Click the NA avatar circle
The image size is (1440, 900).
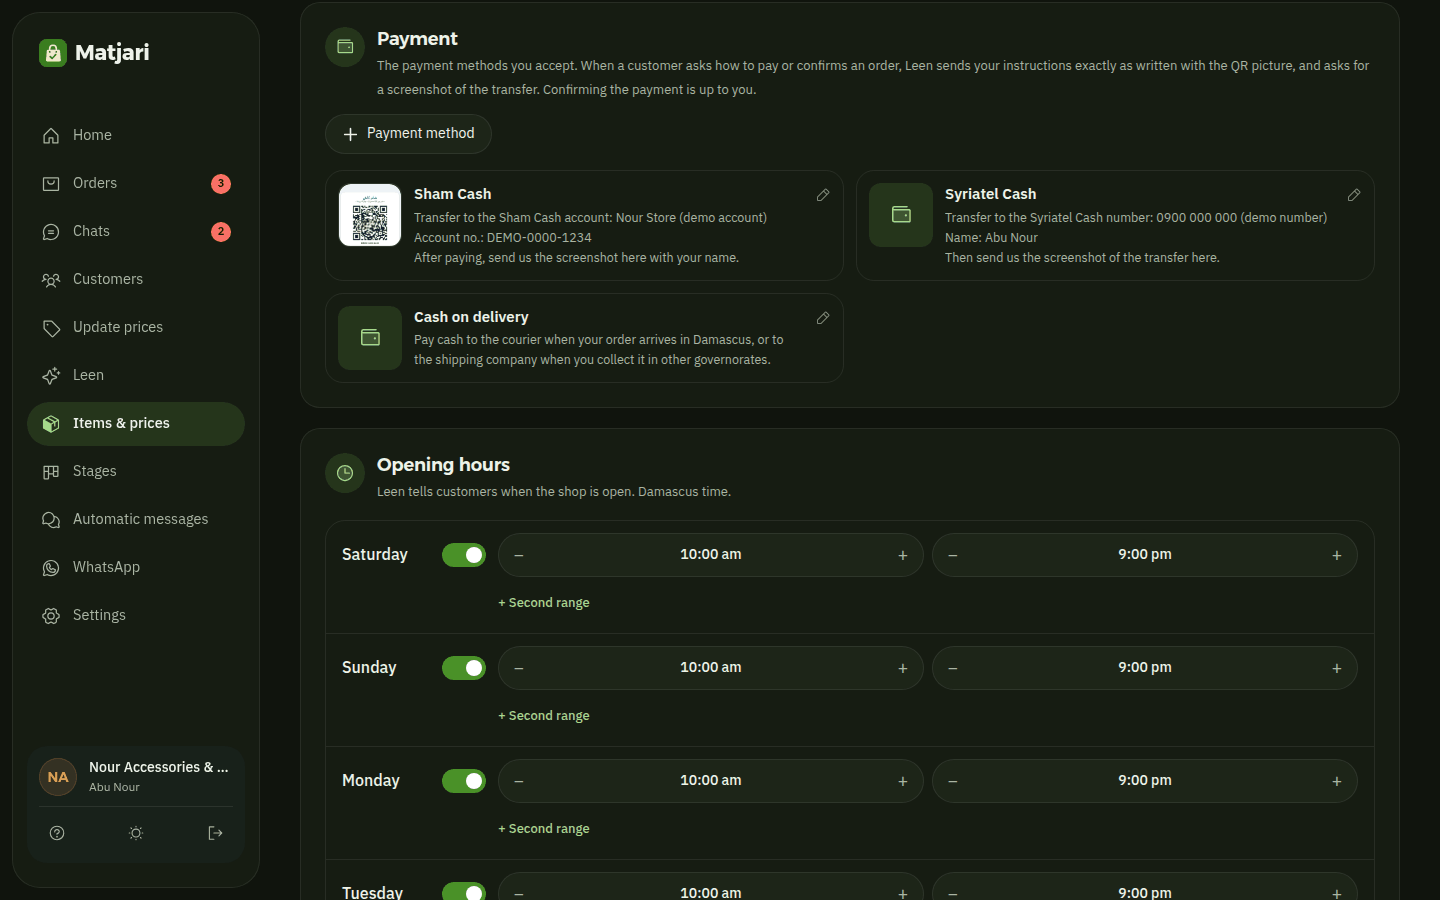click(x=58, y=777)
